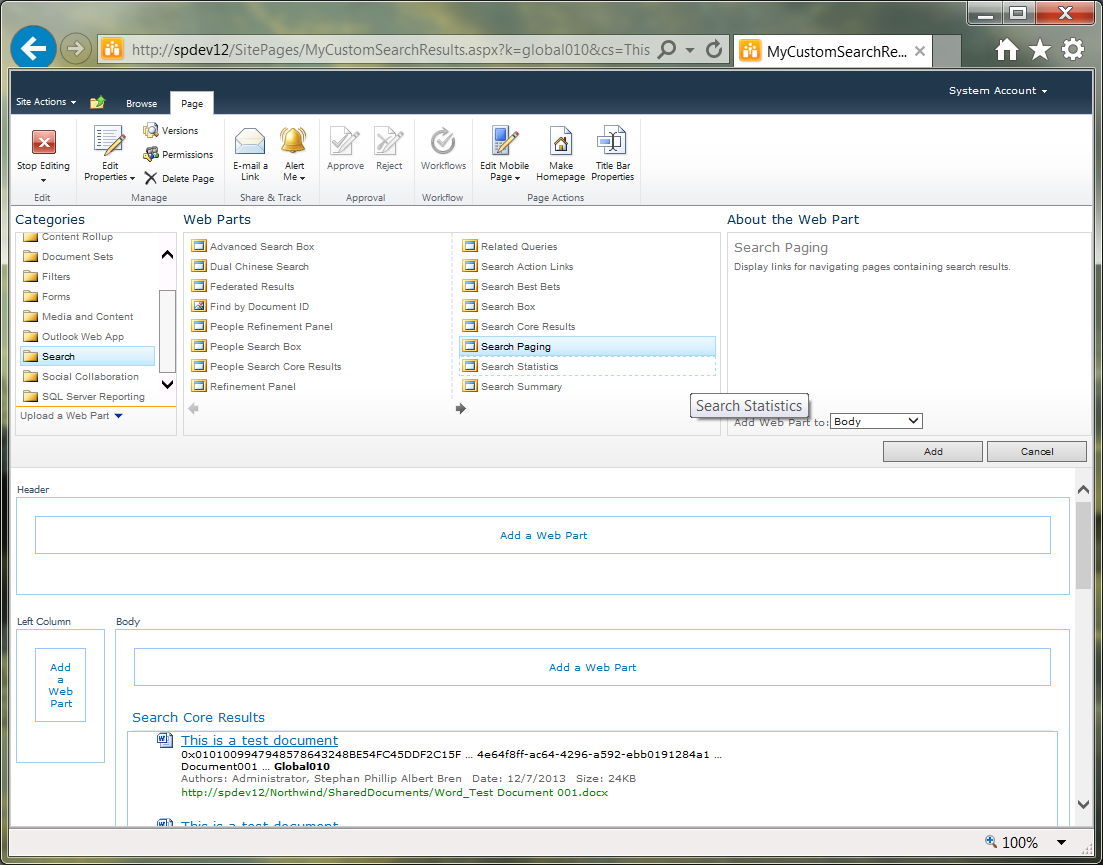Click the page scrollbar down arrow
Viewport: 1103px width, 865px height.
coord(1083,805)
